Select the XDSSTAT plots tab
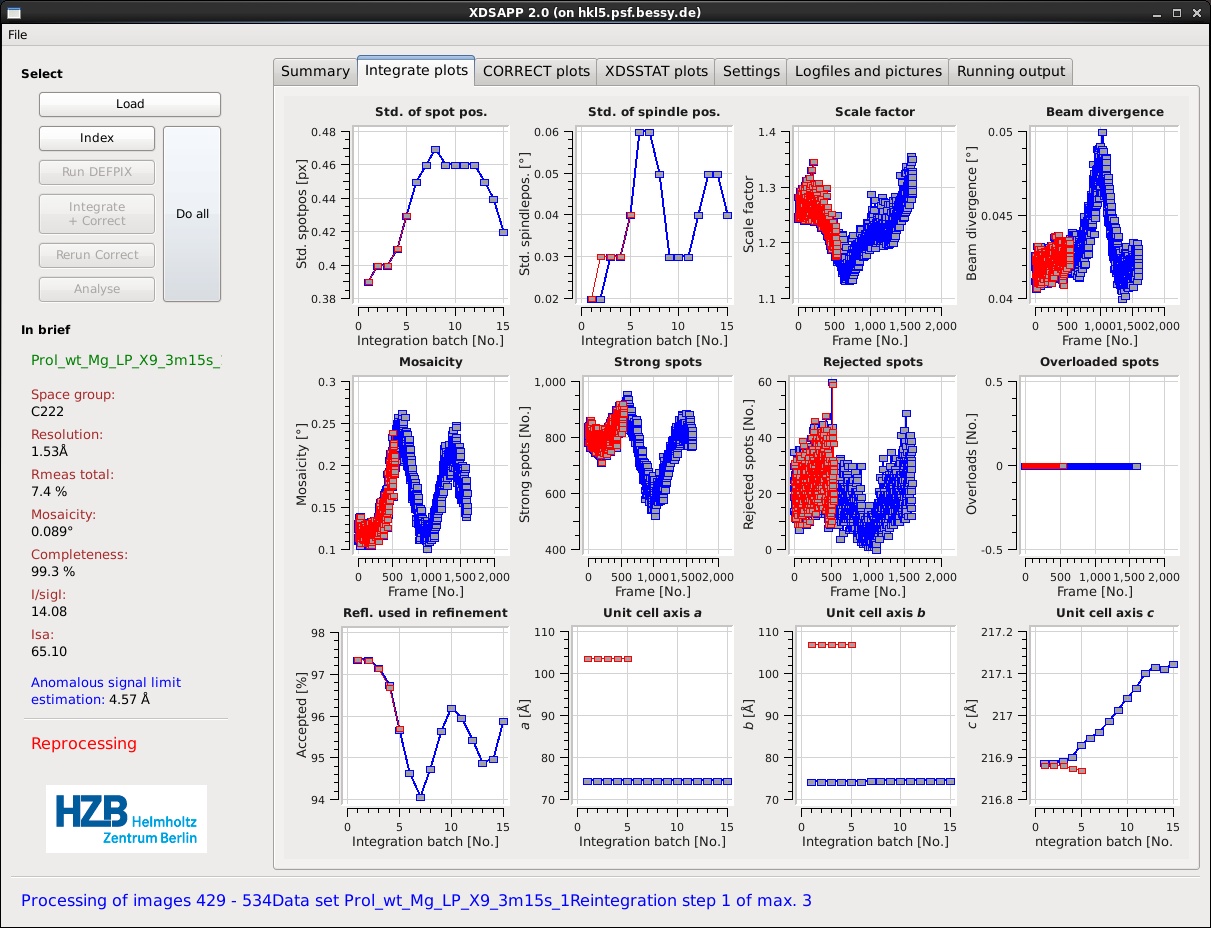Screen dimensions: 1211x928 coord(655,71)
